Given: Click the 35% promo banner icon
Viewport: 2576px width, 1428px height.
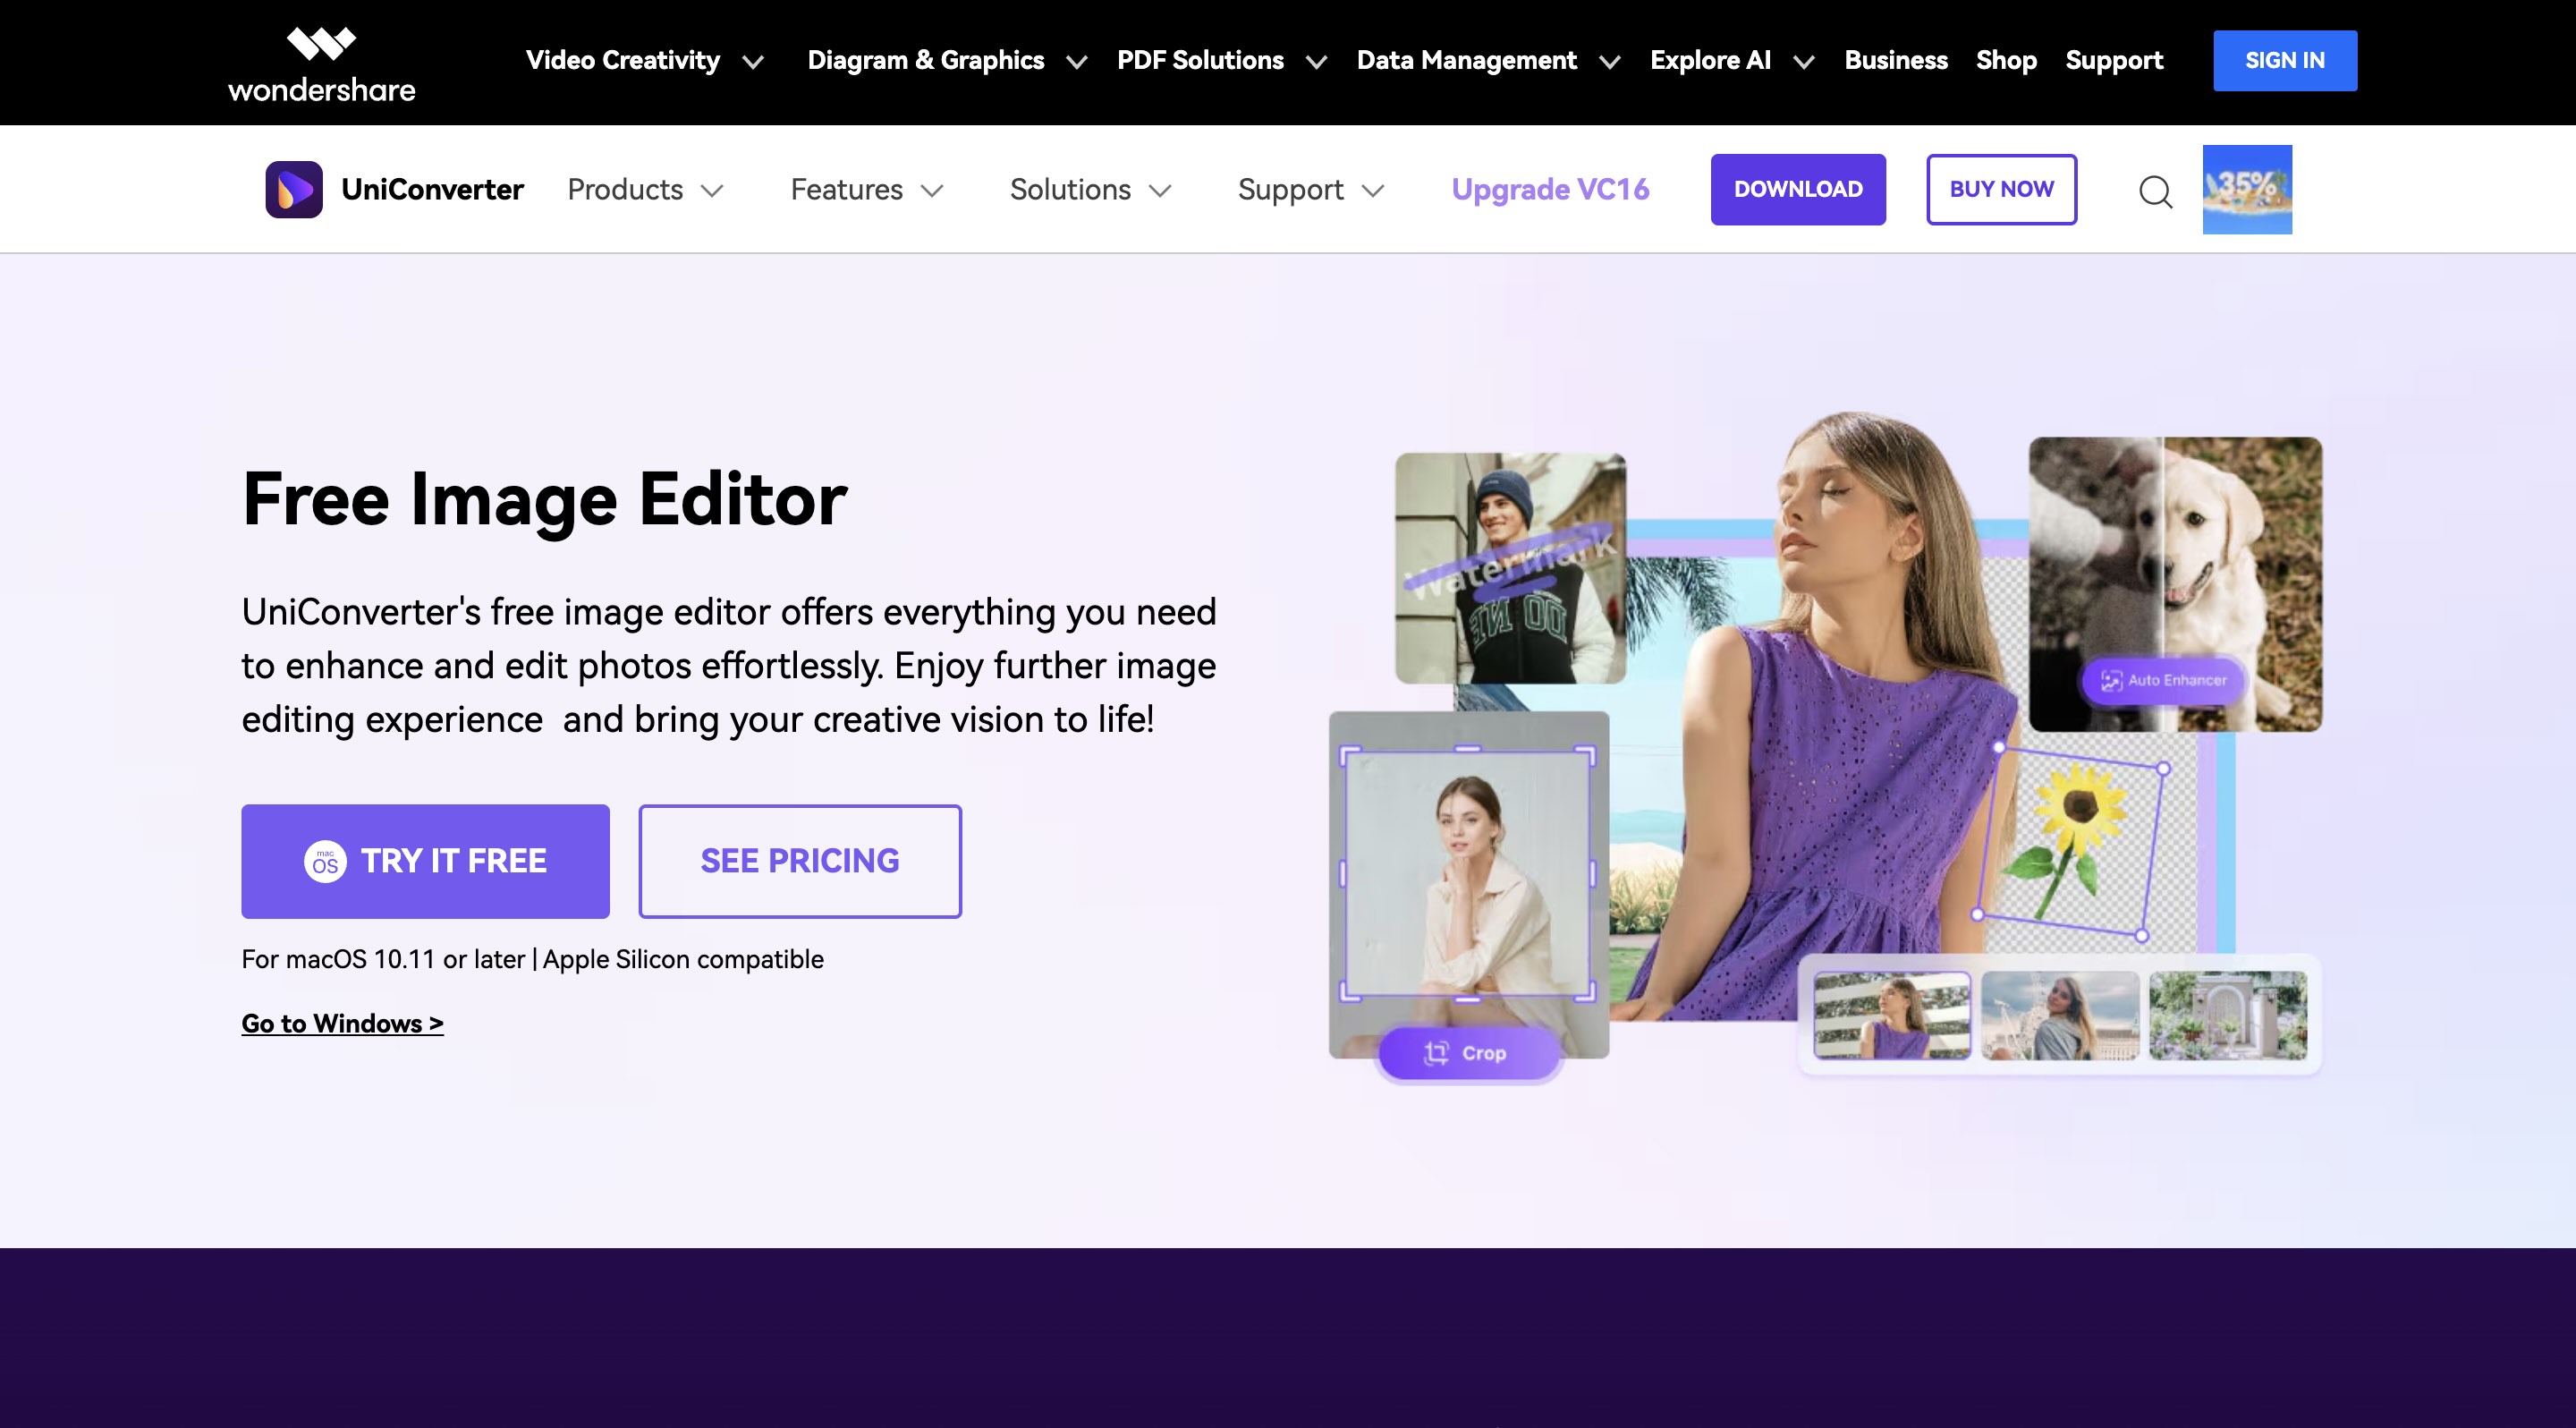Looking at the screenshot, I should (x=2247, y=189).
